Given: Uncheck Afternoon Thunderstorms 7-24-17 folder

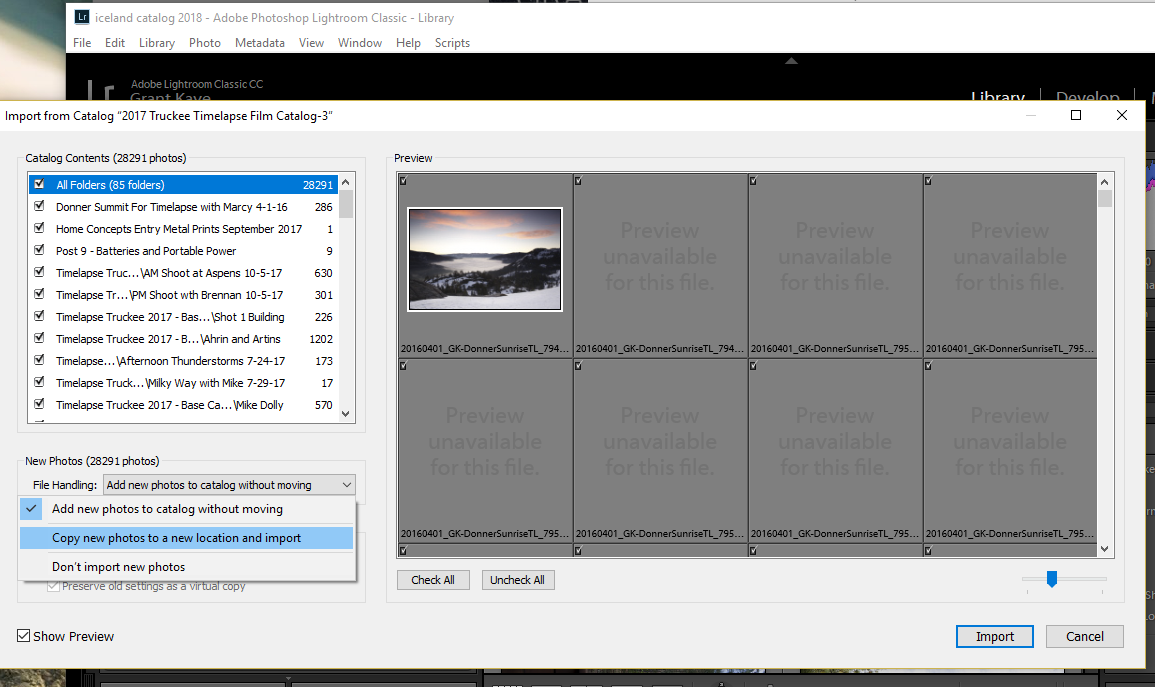Looking at the screenshot, I should 40,360.
